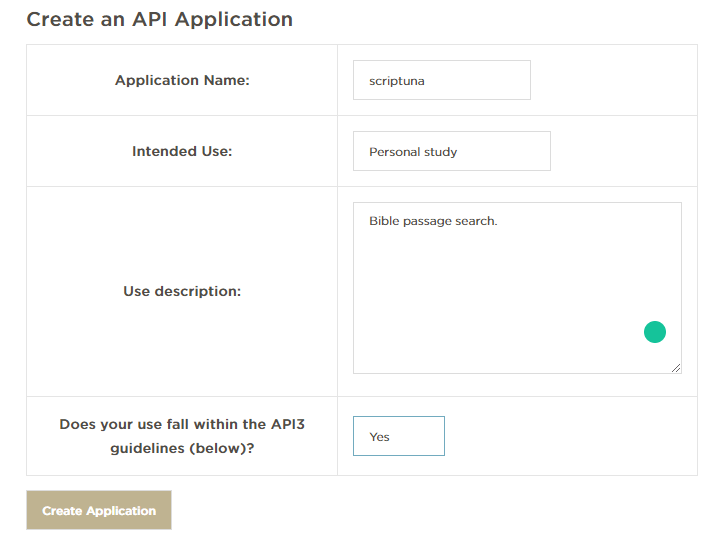Click the 'Application Name:' label
714x545 pixels.
(182, 80)
